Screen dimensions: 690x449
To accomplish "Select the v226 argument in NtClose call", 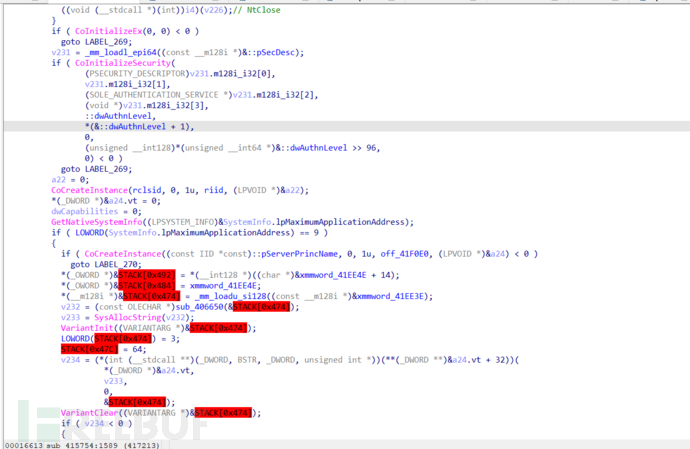I will (211, 10).
